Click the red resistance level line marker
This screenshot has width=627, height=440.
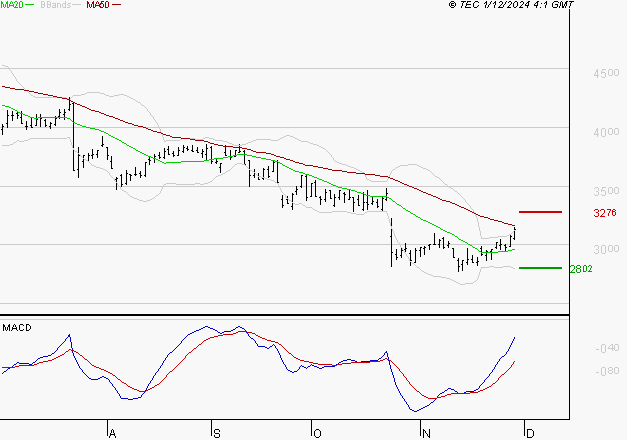[x=540, y=212]
